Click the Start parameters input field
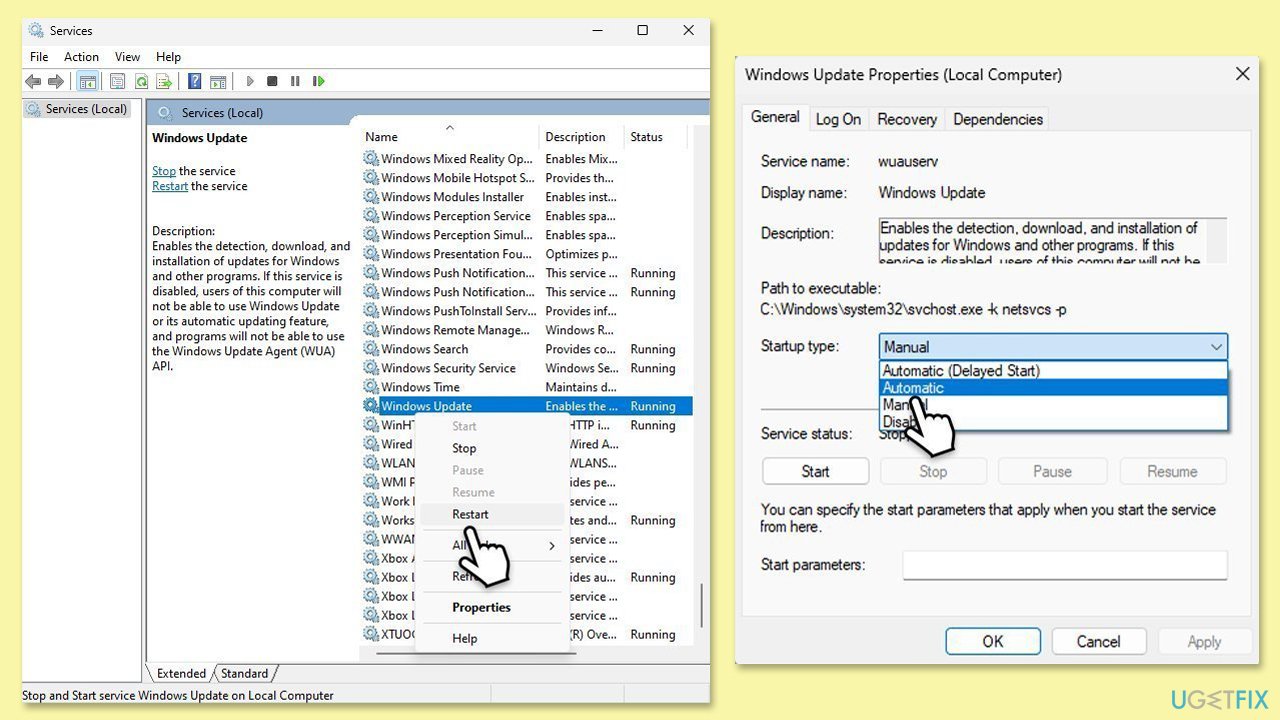This screenshot has width=1280, height=720. point(1065,565)
